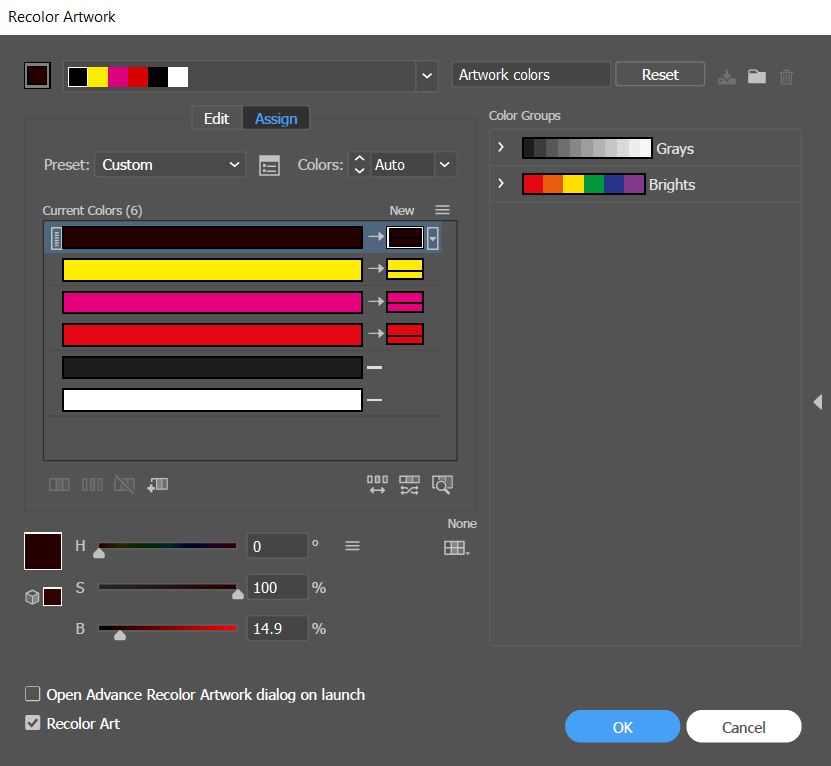The width and height of the screenshot is (831, 766).
Task: Click the large current color preview swatch
Action: click(x=43, y=551)
